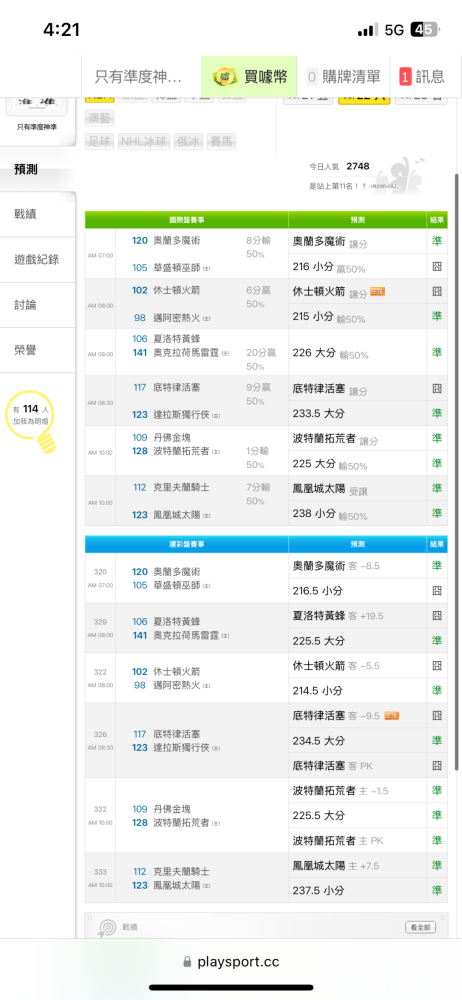462x1000 pixels.
Task: Open the 遊戲紀錄 sidebar tab
Action: pos(38,260)
